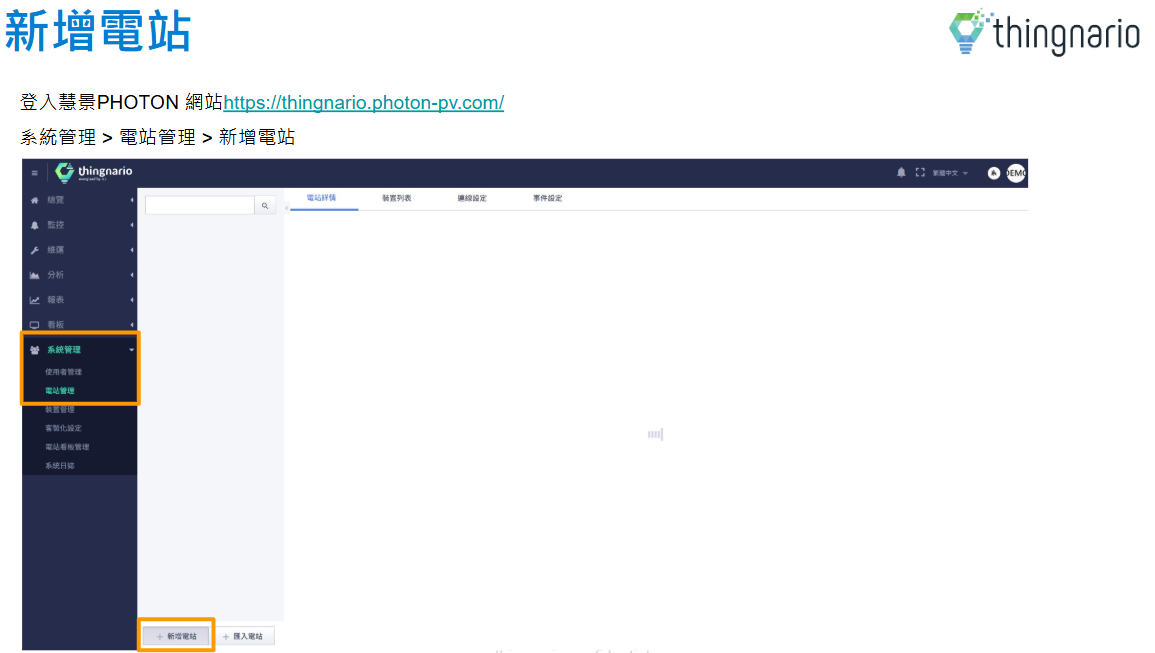Click the line chart icon beside 報表
This screenshot has height=653, width=1155.
pos(35,300)
